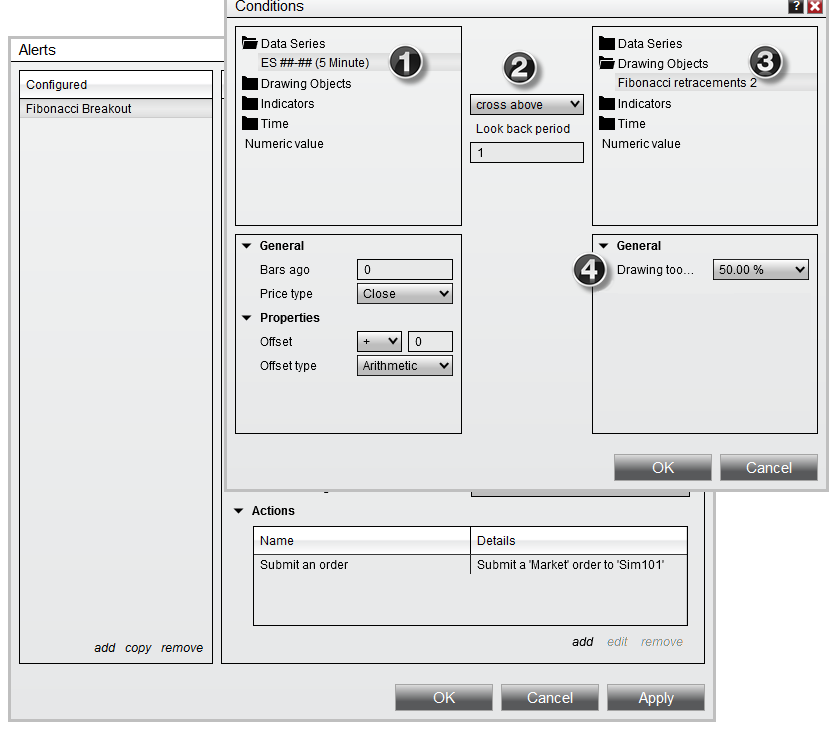The image size is (835, 744).
Task: Open the cross above condition dropdown
Action: 526,104
